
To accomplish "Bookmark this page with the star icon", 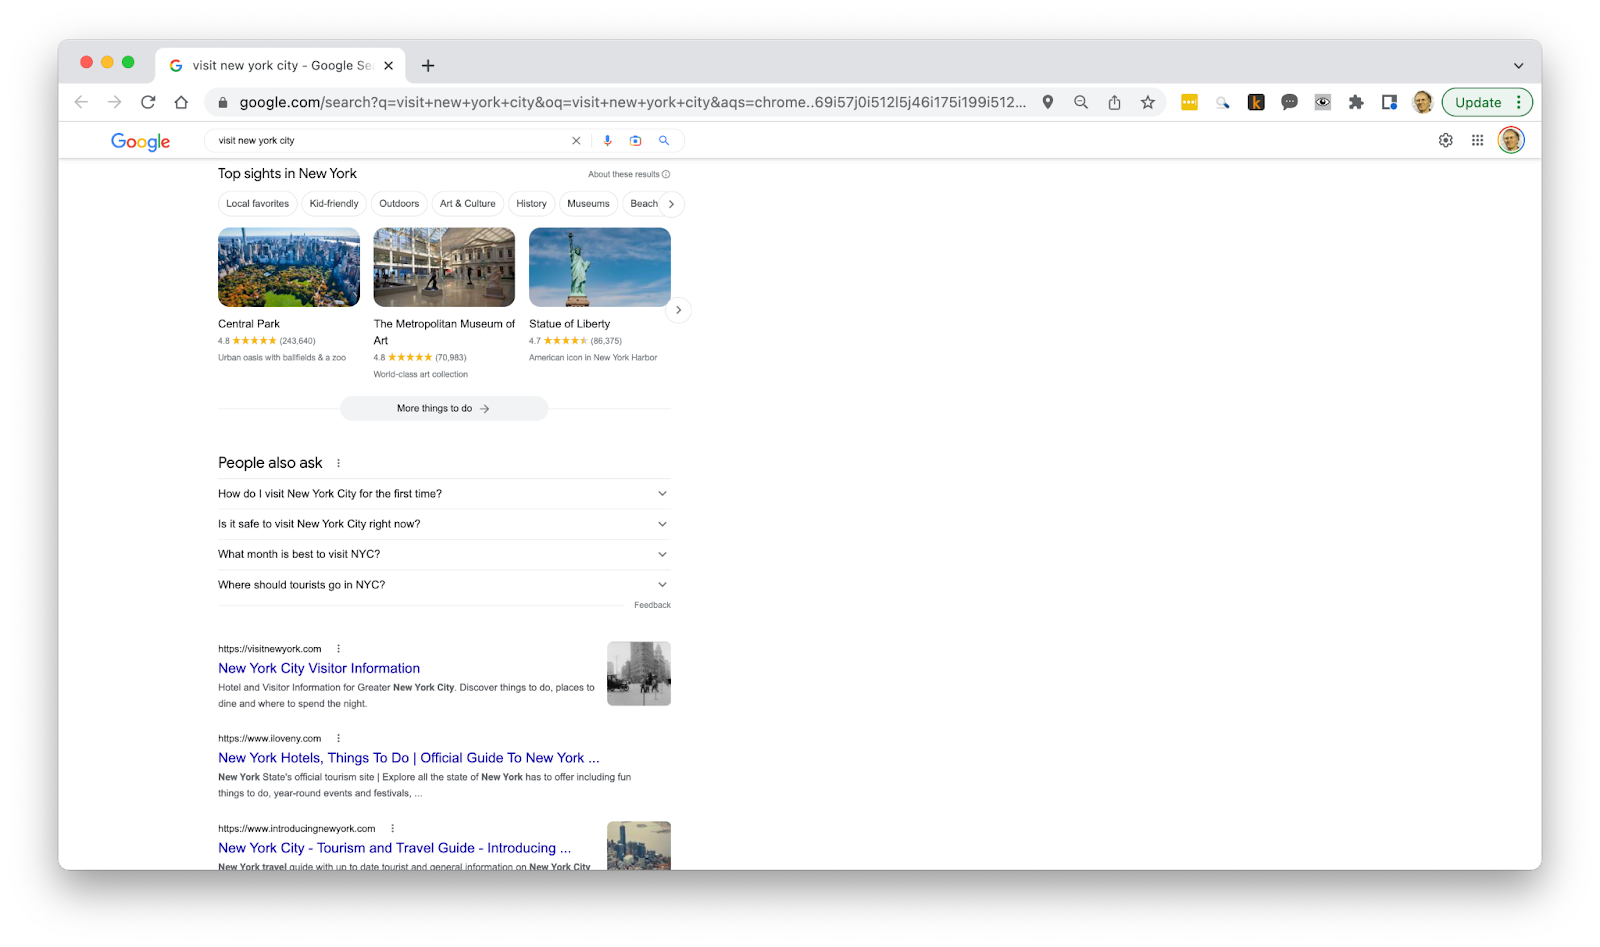I will click(x=1148, y=102).
